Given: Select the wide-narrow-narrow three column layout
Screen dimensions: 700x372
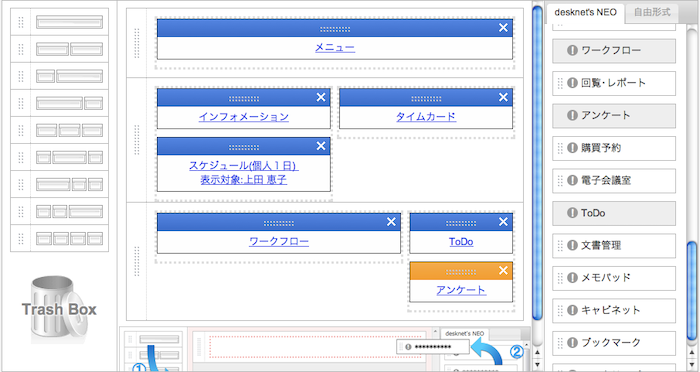Looking at the screenshot, I should click(x=69, y=184).
